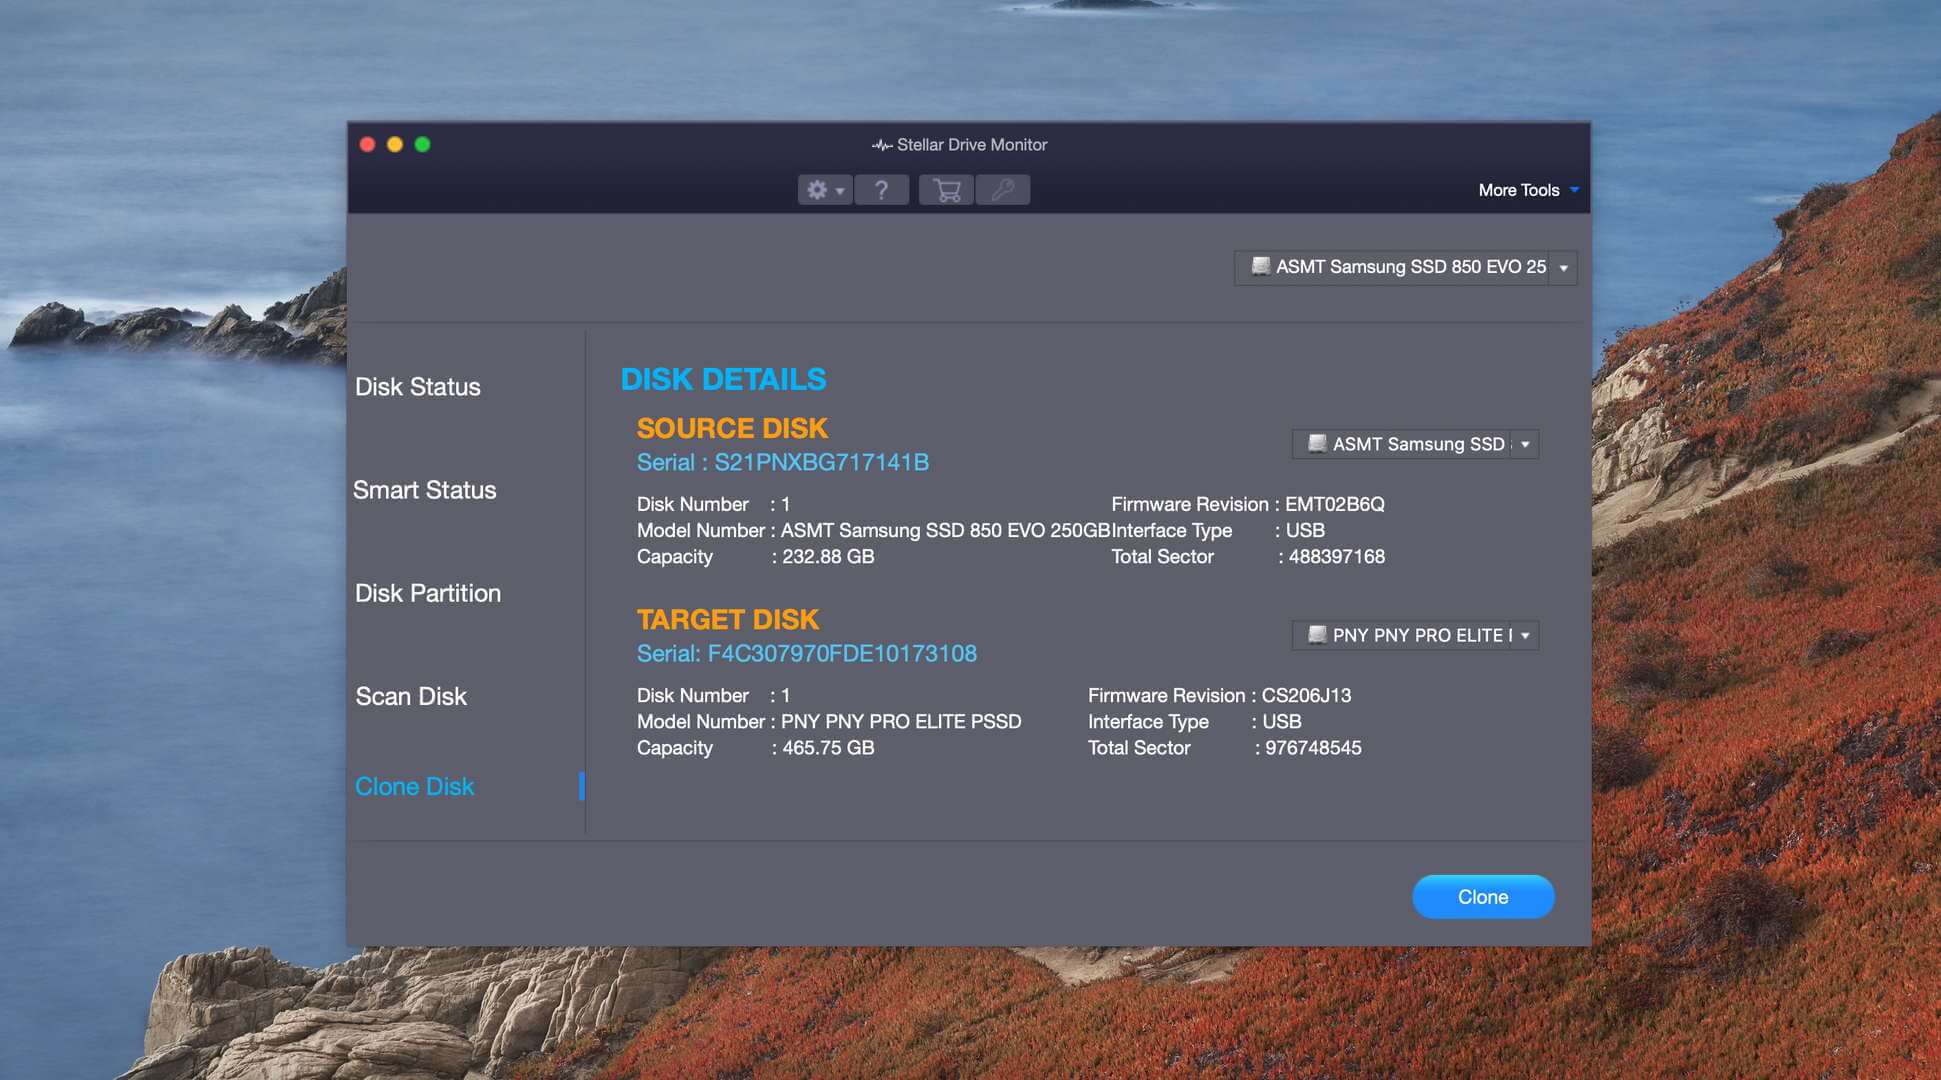Viewport: 1941px width, 1080px height.
Task: Open the Disk Partition section
Action: point(428,593)
